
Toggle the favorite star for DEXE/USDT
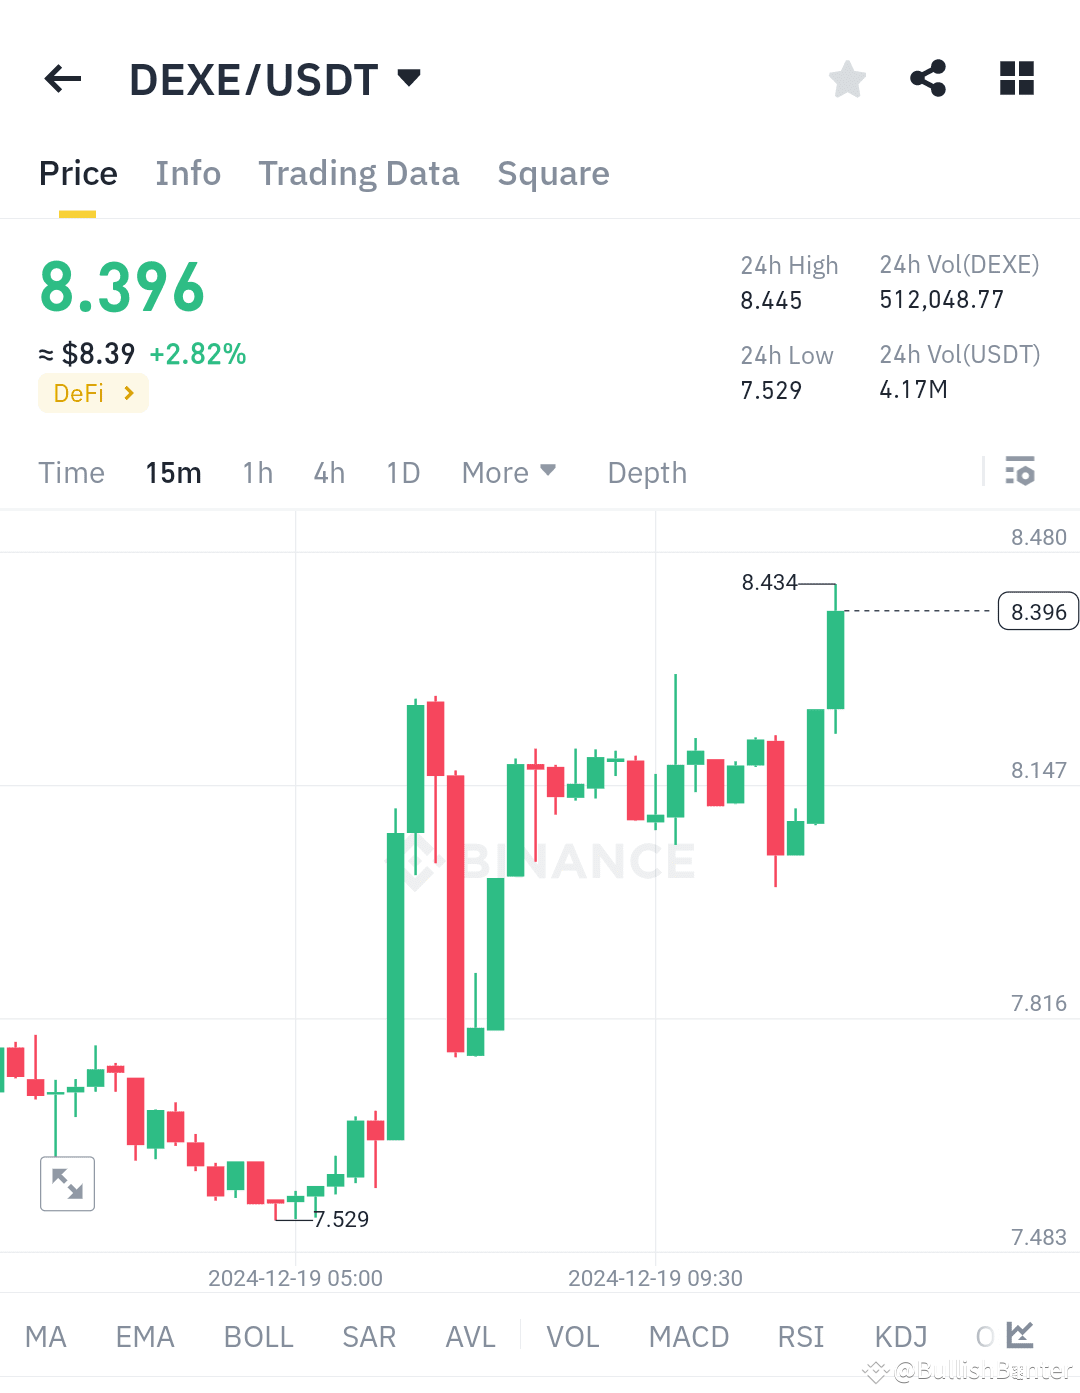[847, 78]
